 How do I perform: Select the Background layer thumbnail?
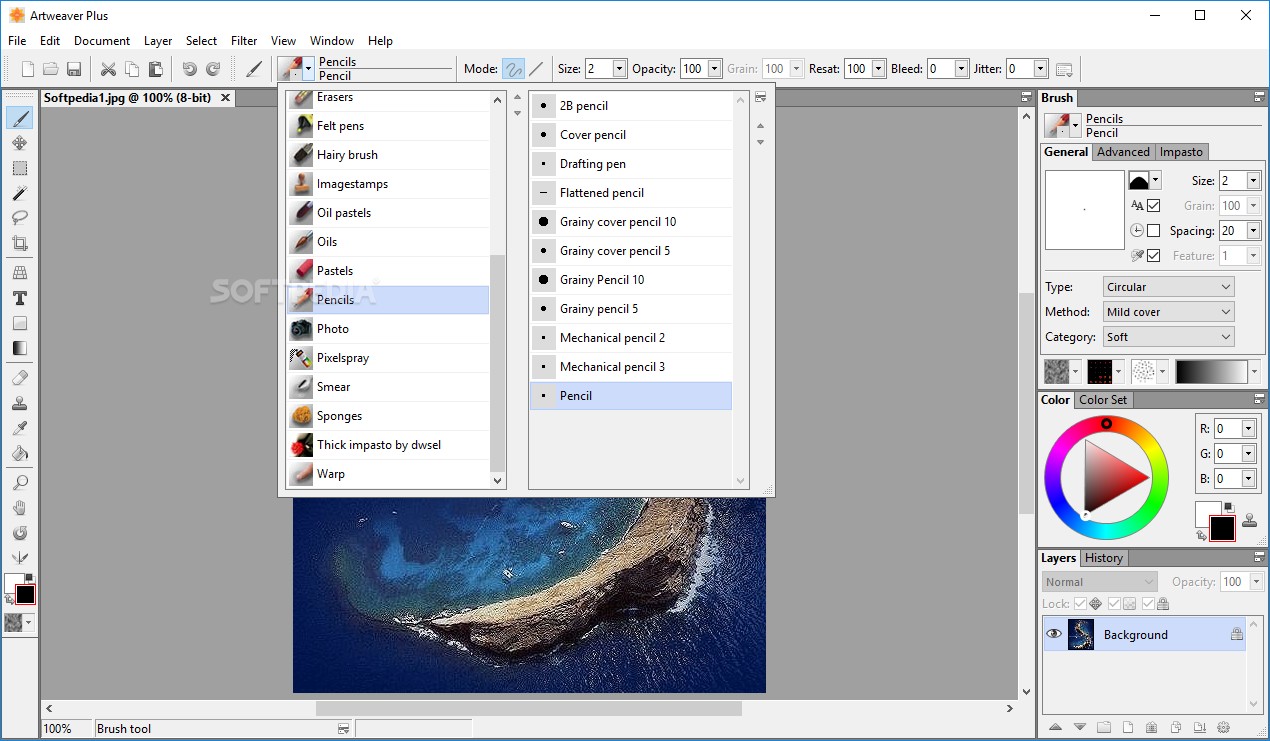(x=1081, y=634)
